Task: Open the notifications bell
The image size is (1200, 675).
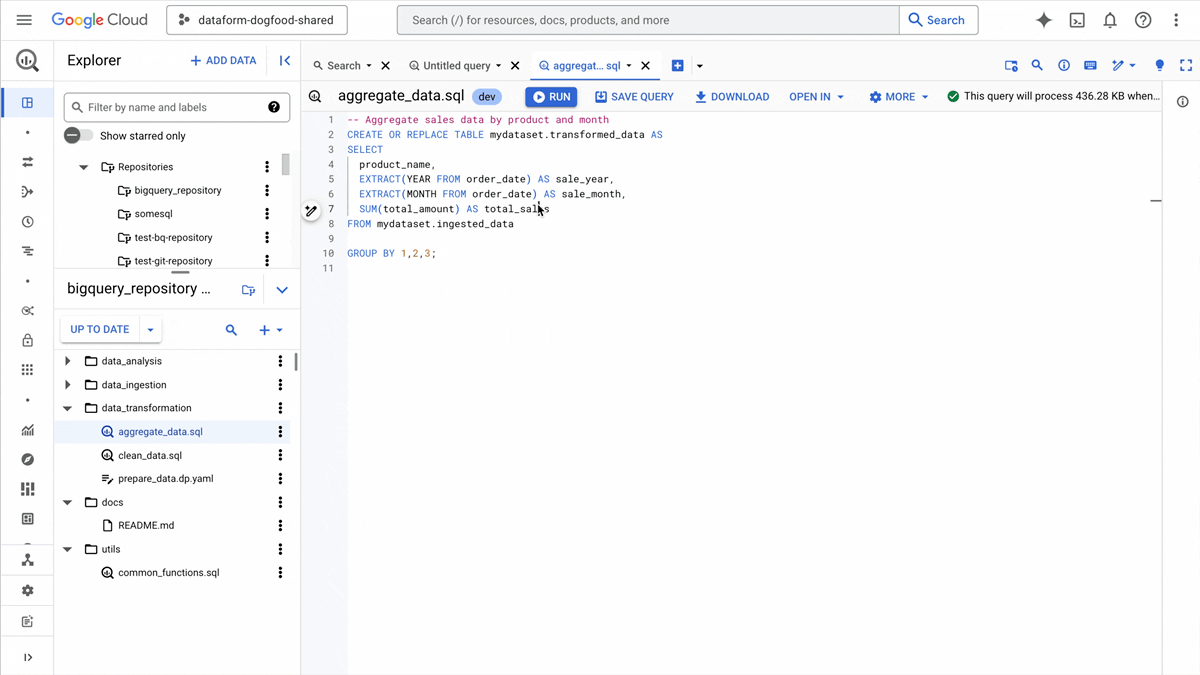Action: tap(1110, 20)
